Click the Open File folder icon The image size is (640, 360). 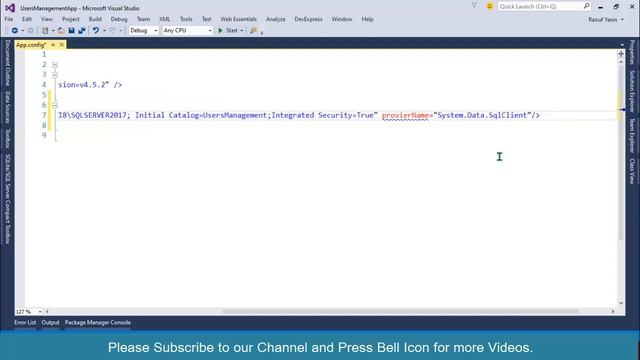pyautogui.click(x=61, y=31)
